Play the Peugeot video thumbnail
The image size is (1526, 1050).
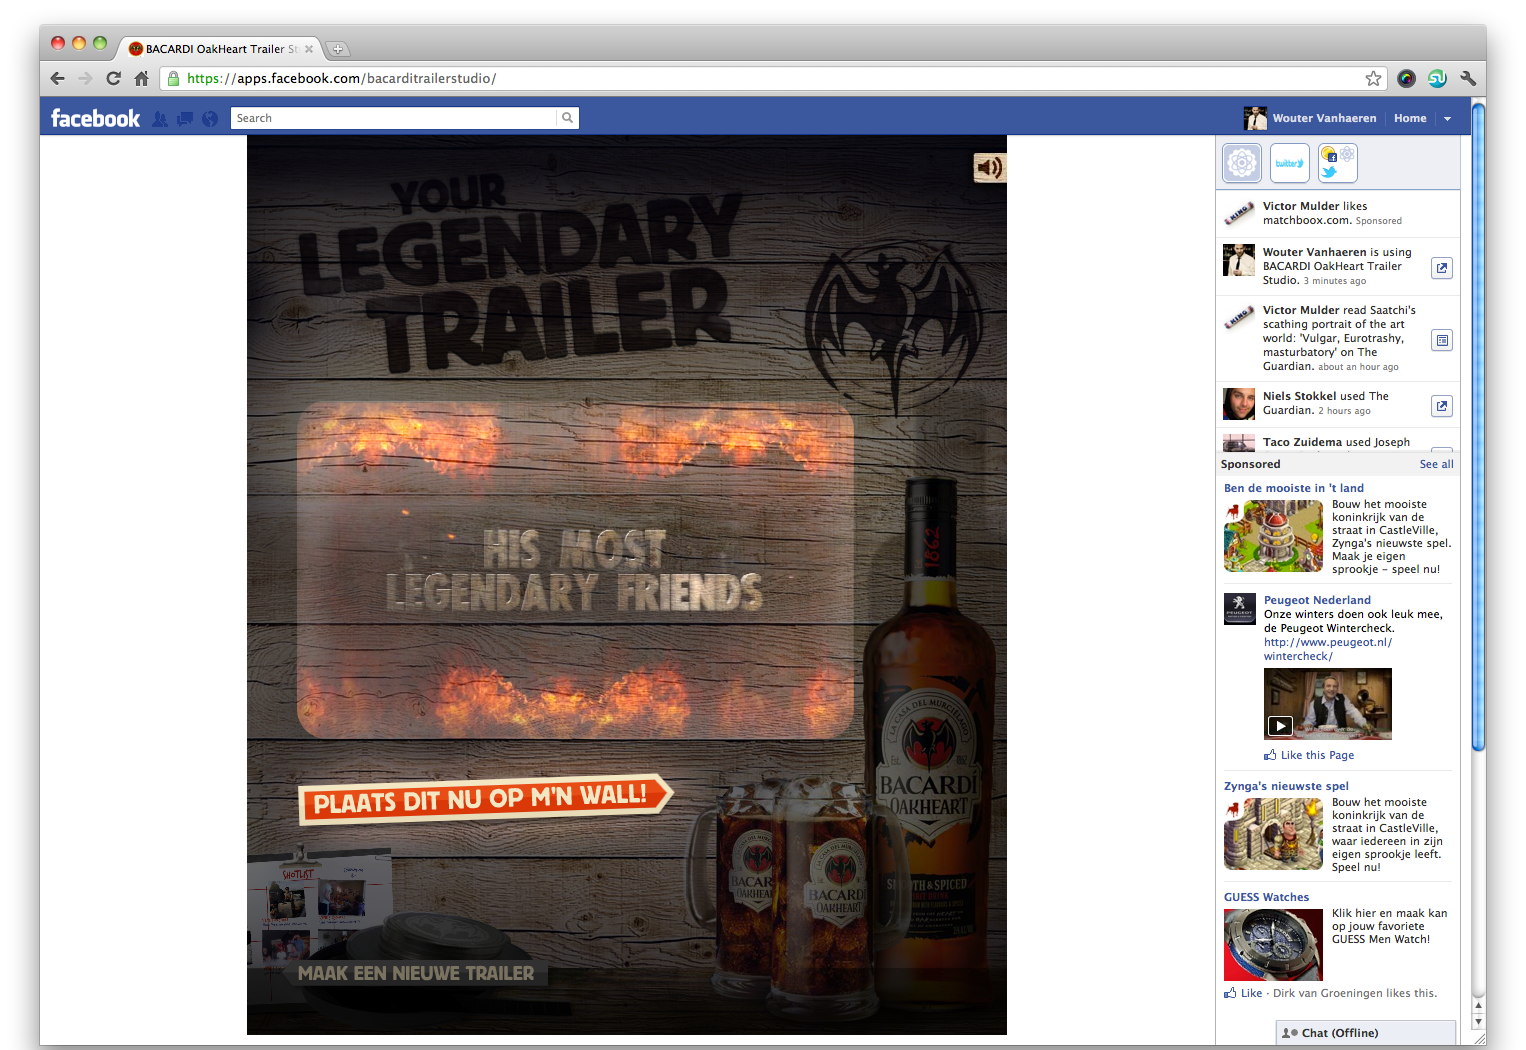point(1327,704)
